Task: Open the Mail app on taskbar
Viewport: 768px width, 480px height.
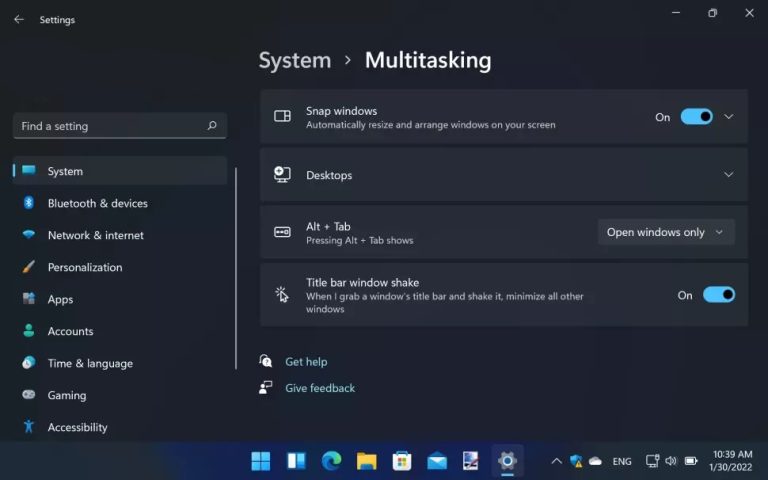Action: (437, 461)
